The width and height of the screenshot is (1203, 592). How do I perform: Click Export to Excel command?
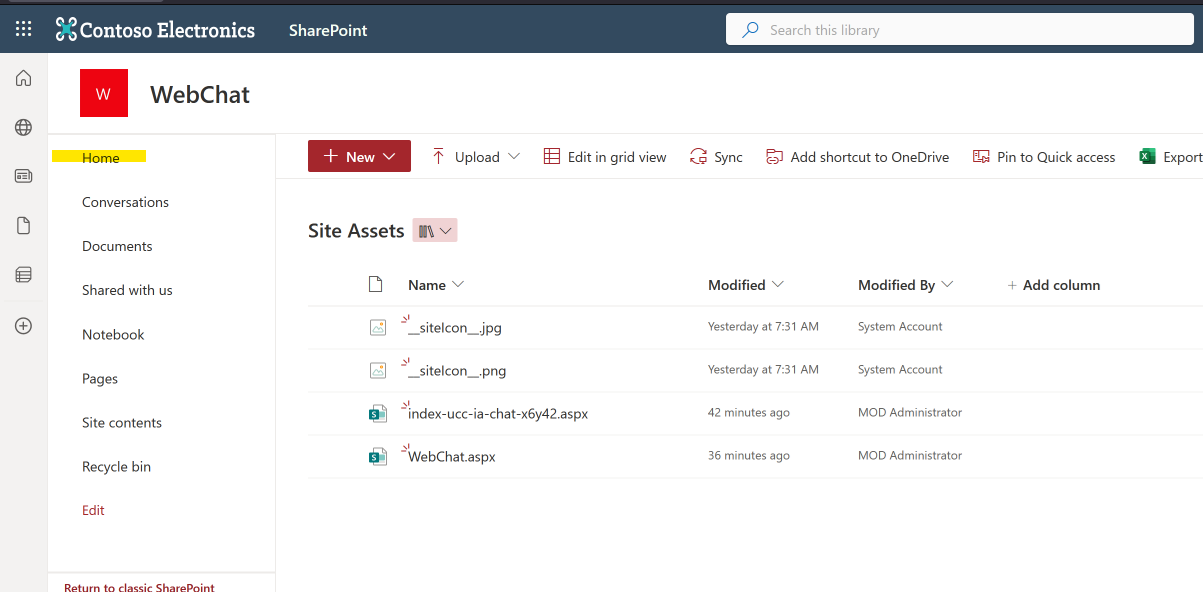coord(1171,157)
